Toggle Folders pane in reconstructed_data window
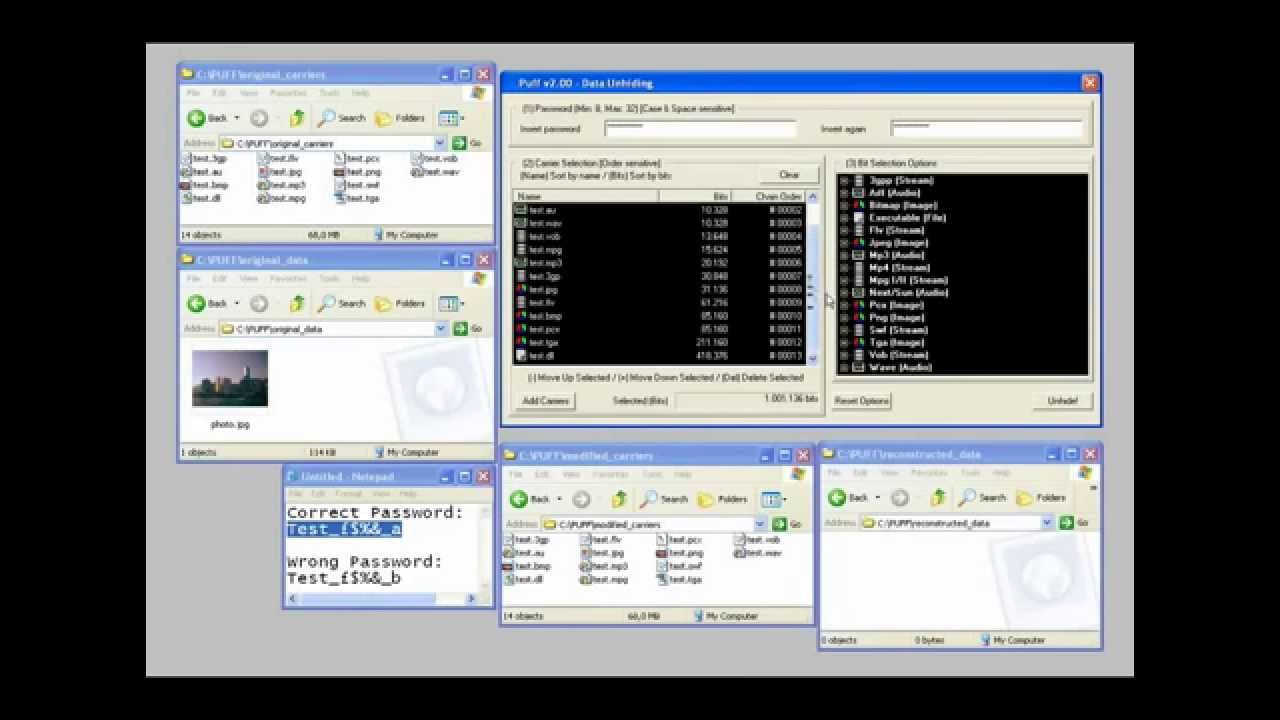The height and width of the screenshot is (720, 1280). (1040, 498)
